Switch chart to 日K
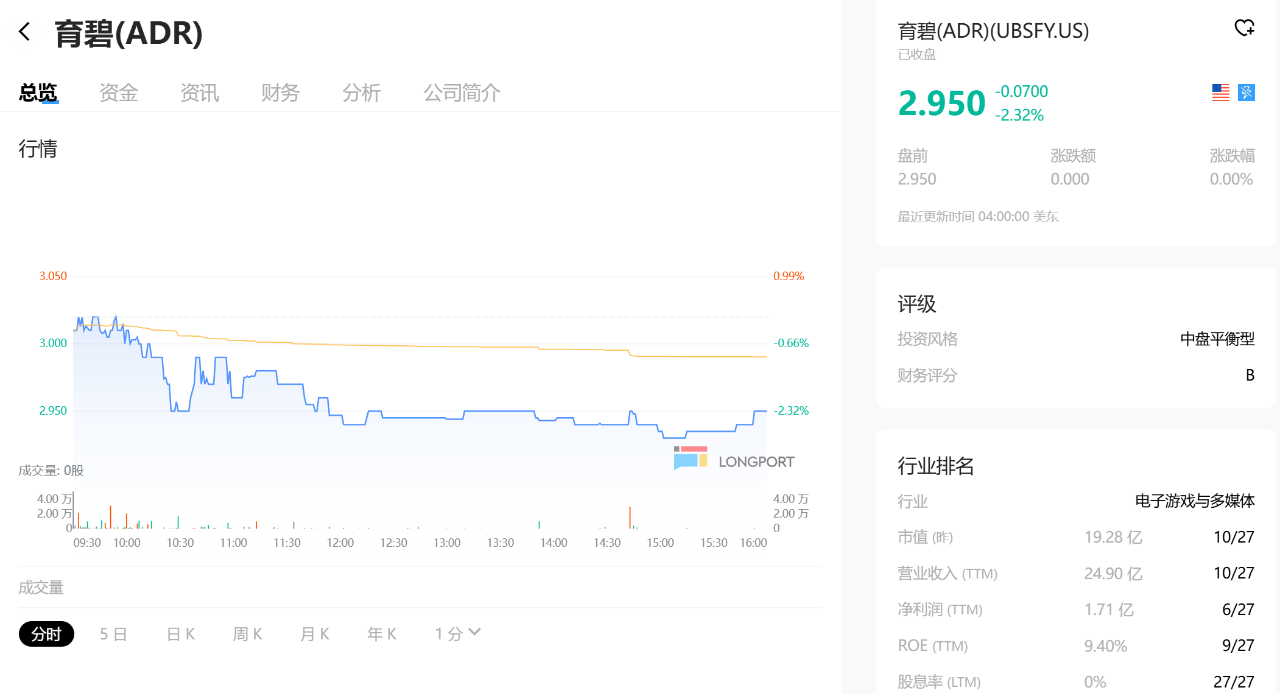The image size is (1280, 694). [x=180, y=634]
